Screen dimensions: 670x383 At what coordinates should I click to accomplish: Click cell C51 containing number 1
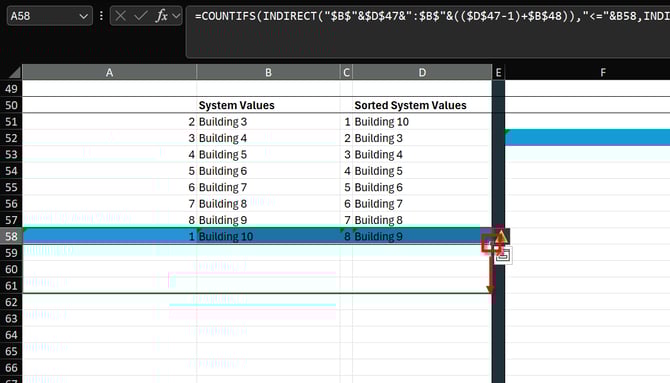tap(346, 121)
